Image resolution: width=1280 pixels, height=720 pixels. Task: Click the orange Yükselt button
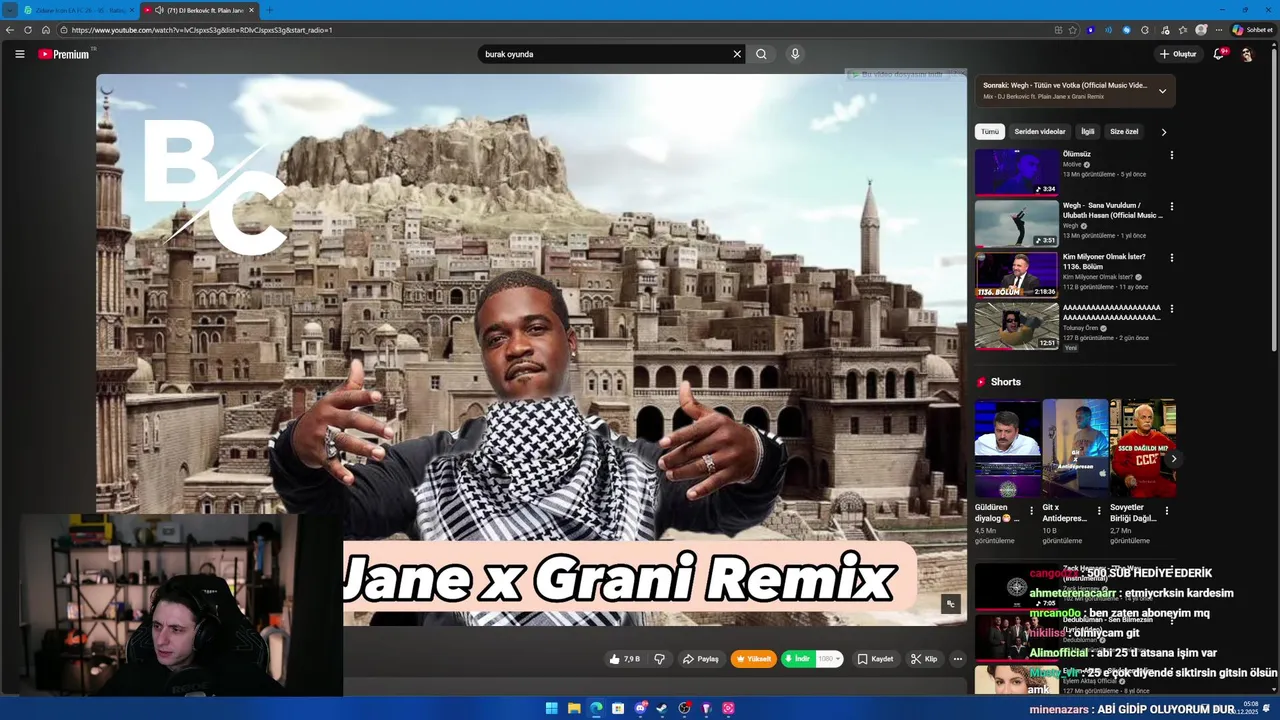(x=754, y=659)
